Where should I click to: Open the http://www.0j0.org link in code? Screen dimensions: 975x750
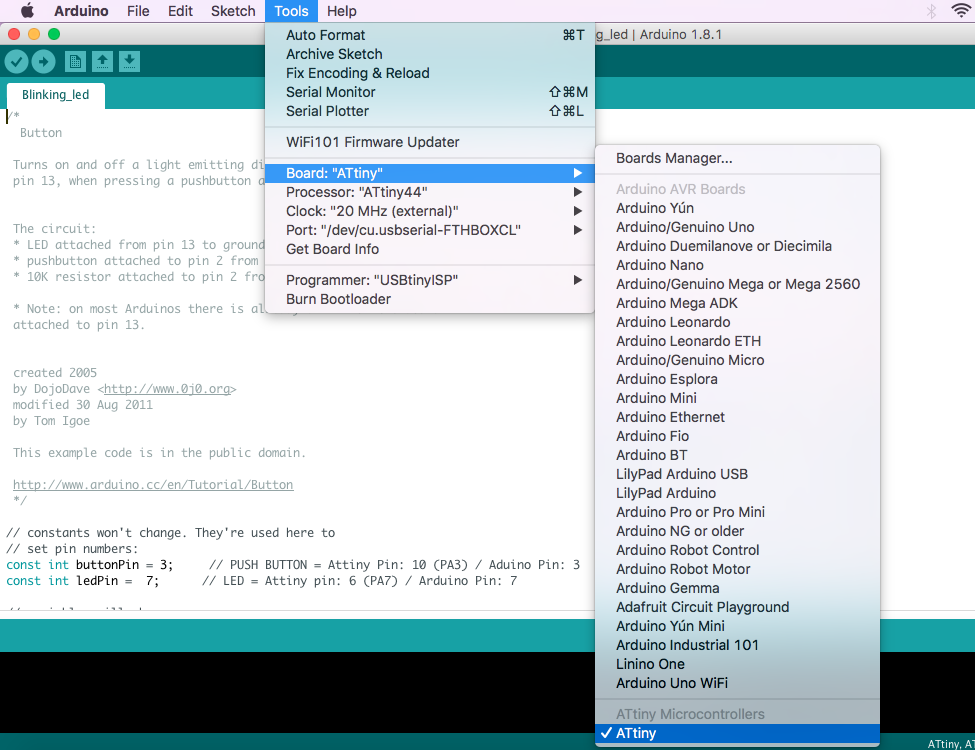(x=167, y=389)
